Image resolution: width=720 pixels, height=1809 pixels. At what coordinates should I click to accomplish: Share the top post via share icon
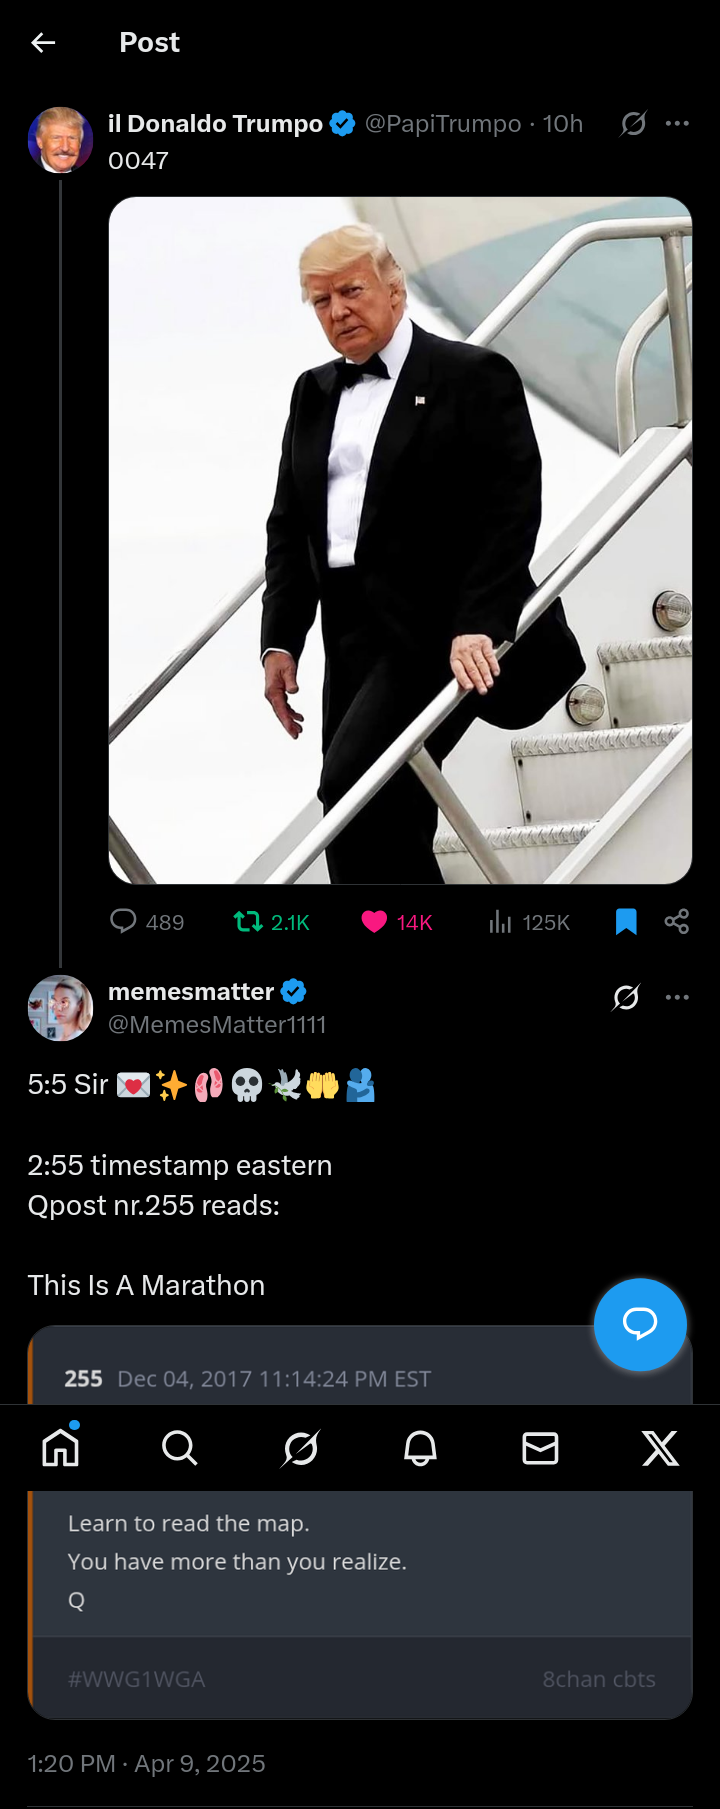(x=677, y=921)
